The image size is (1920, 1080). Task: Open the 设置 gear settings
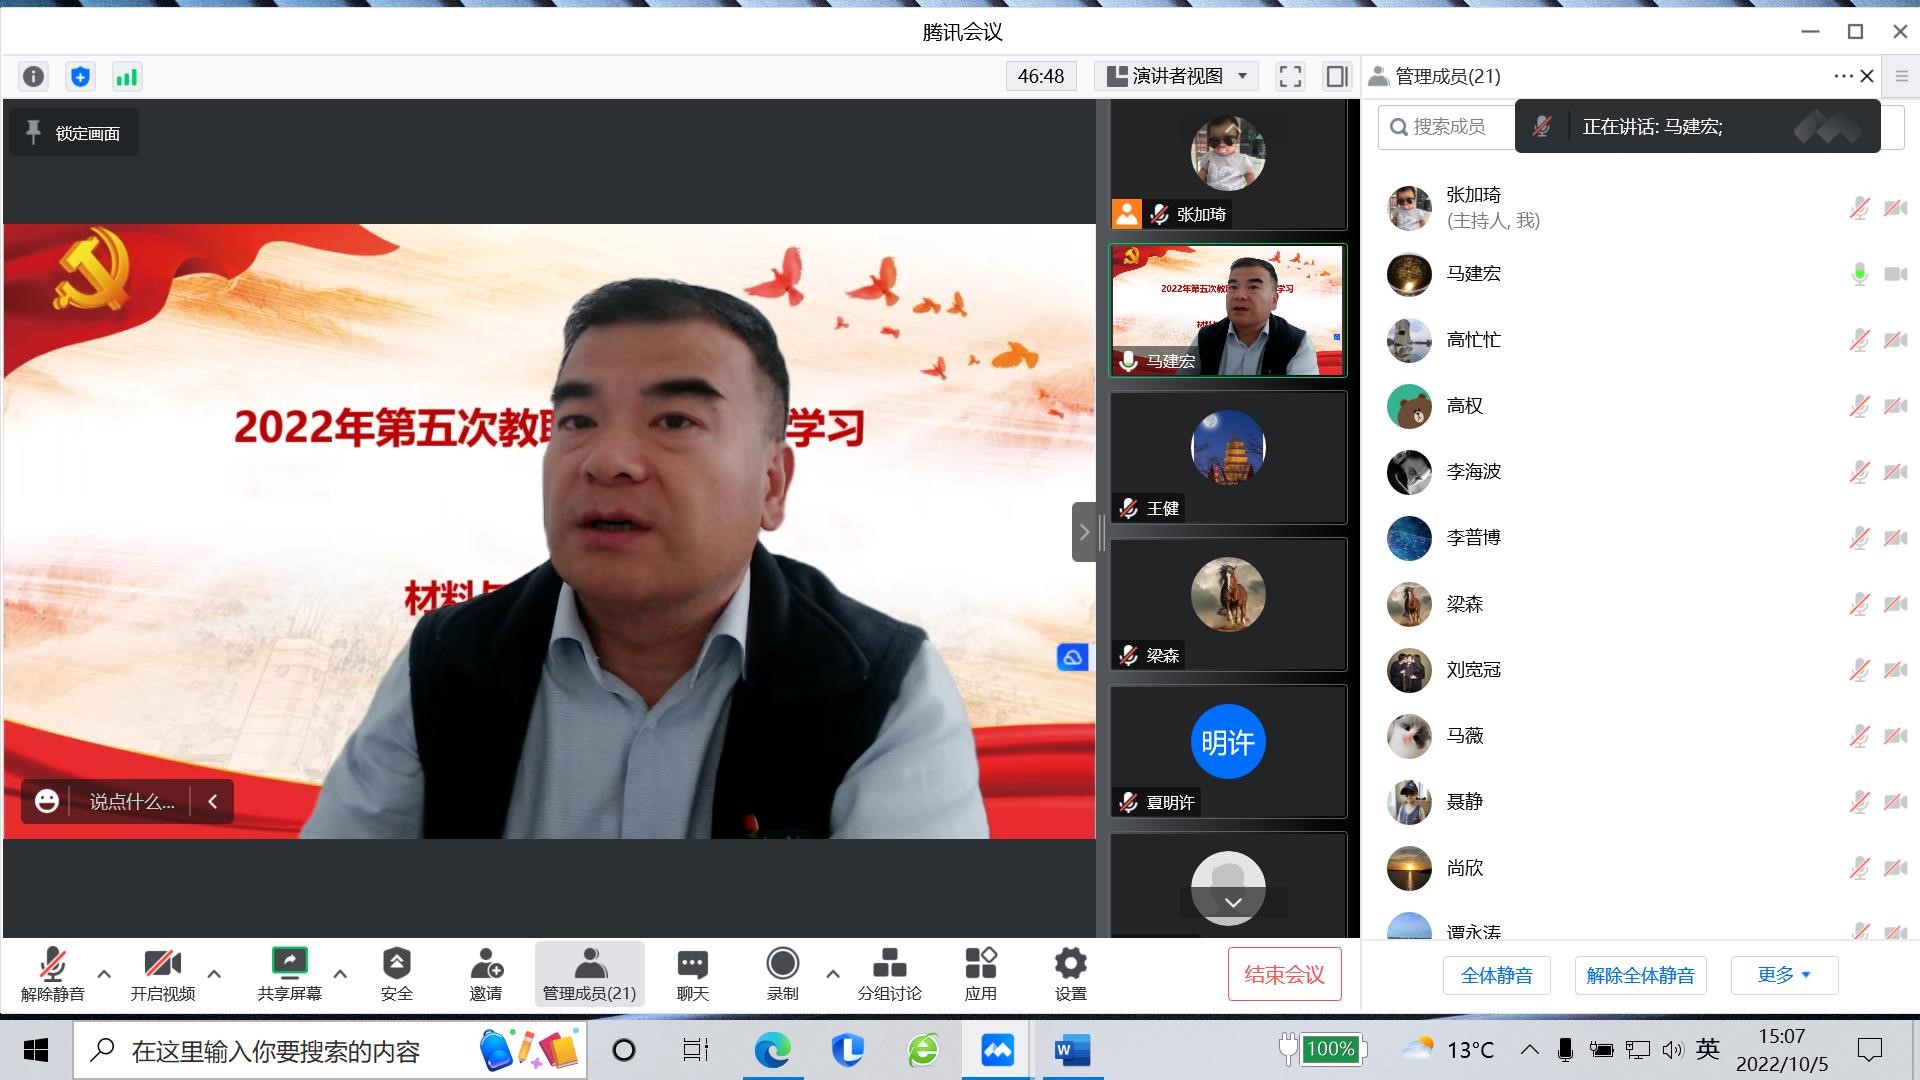[1070, 974]
